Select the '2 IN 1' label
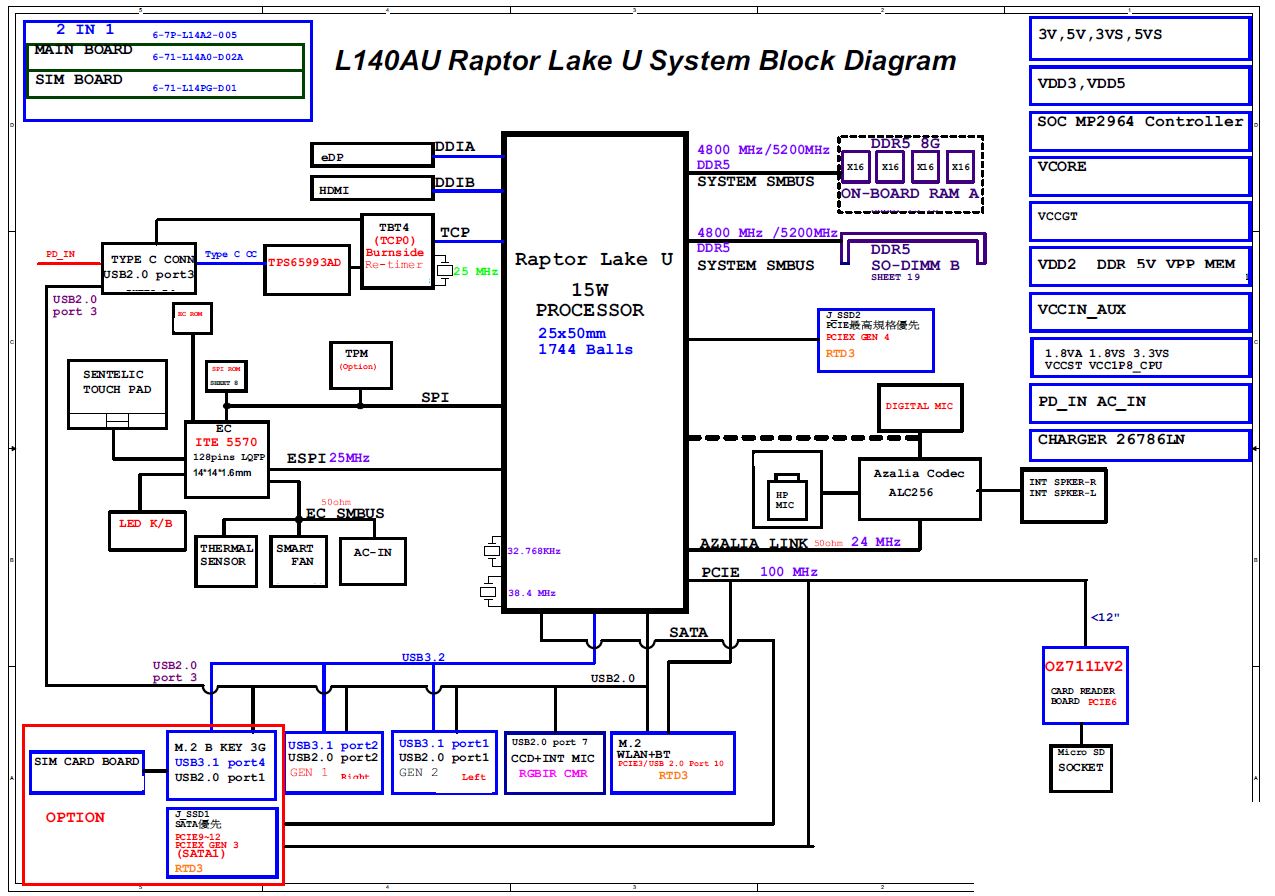Image resolution: width=1275 pixels, height=896 pixels. point(85,29)
